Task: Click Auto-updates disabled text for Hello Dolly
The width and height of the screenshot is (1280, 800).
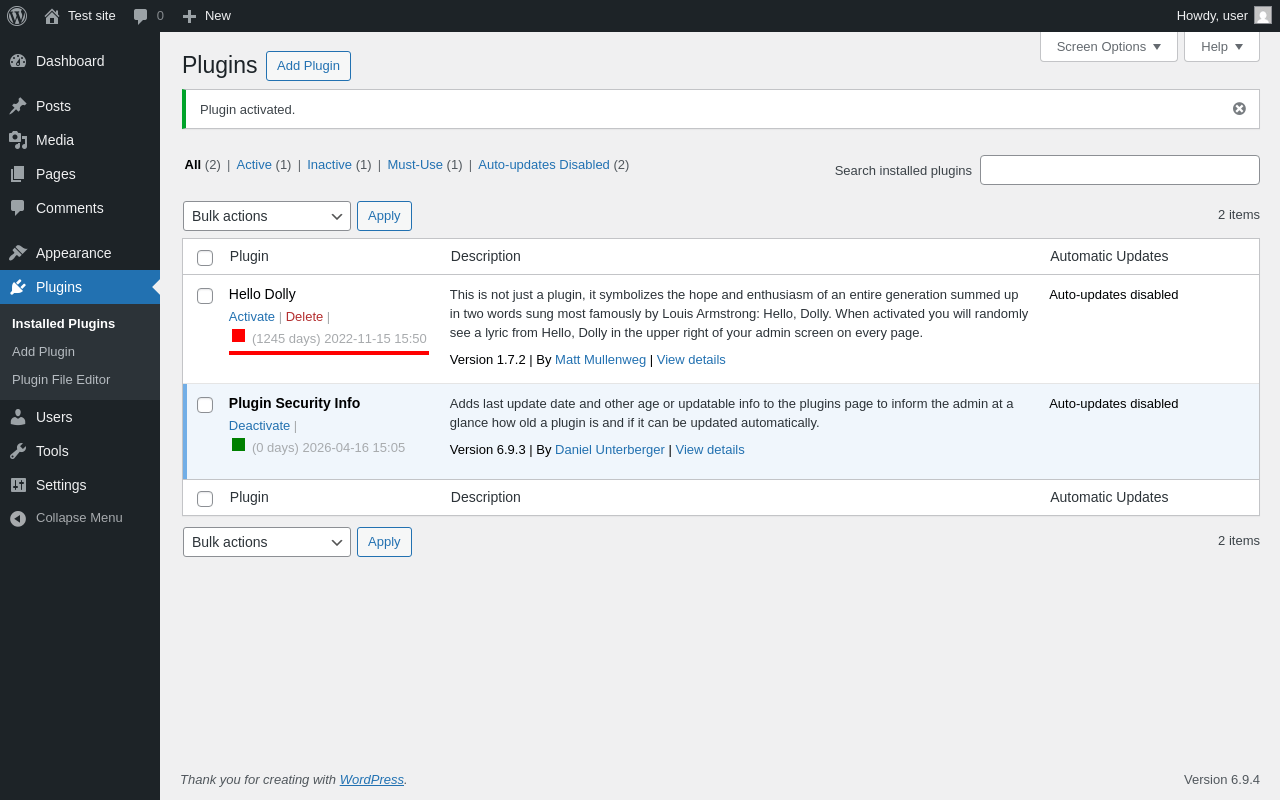Action: coord(1114,295)
